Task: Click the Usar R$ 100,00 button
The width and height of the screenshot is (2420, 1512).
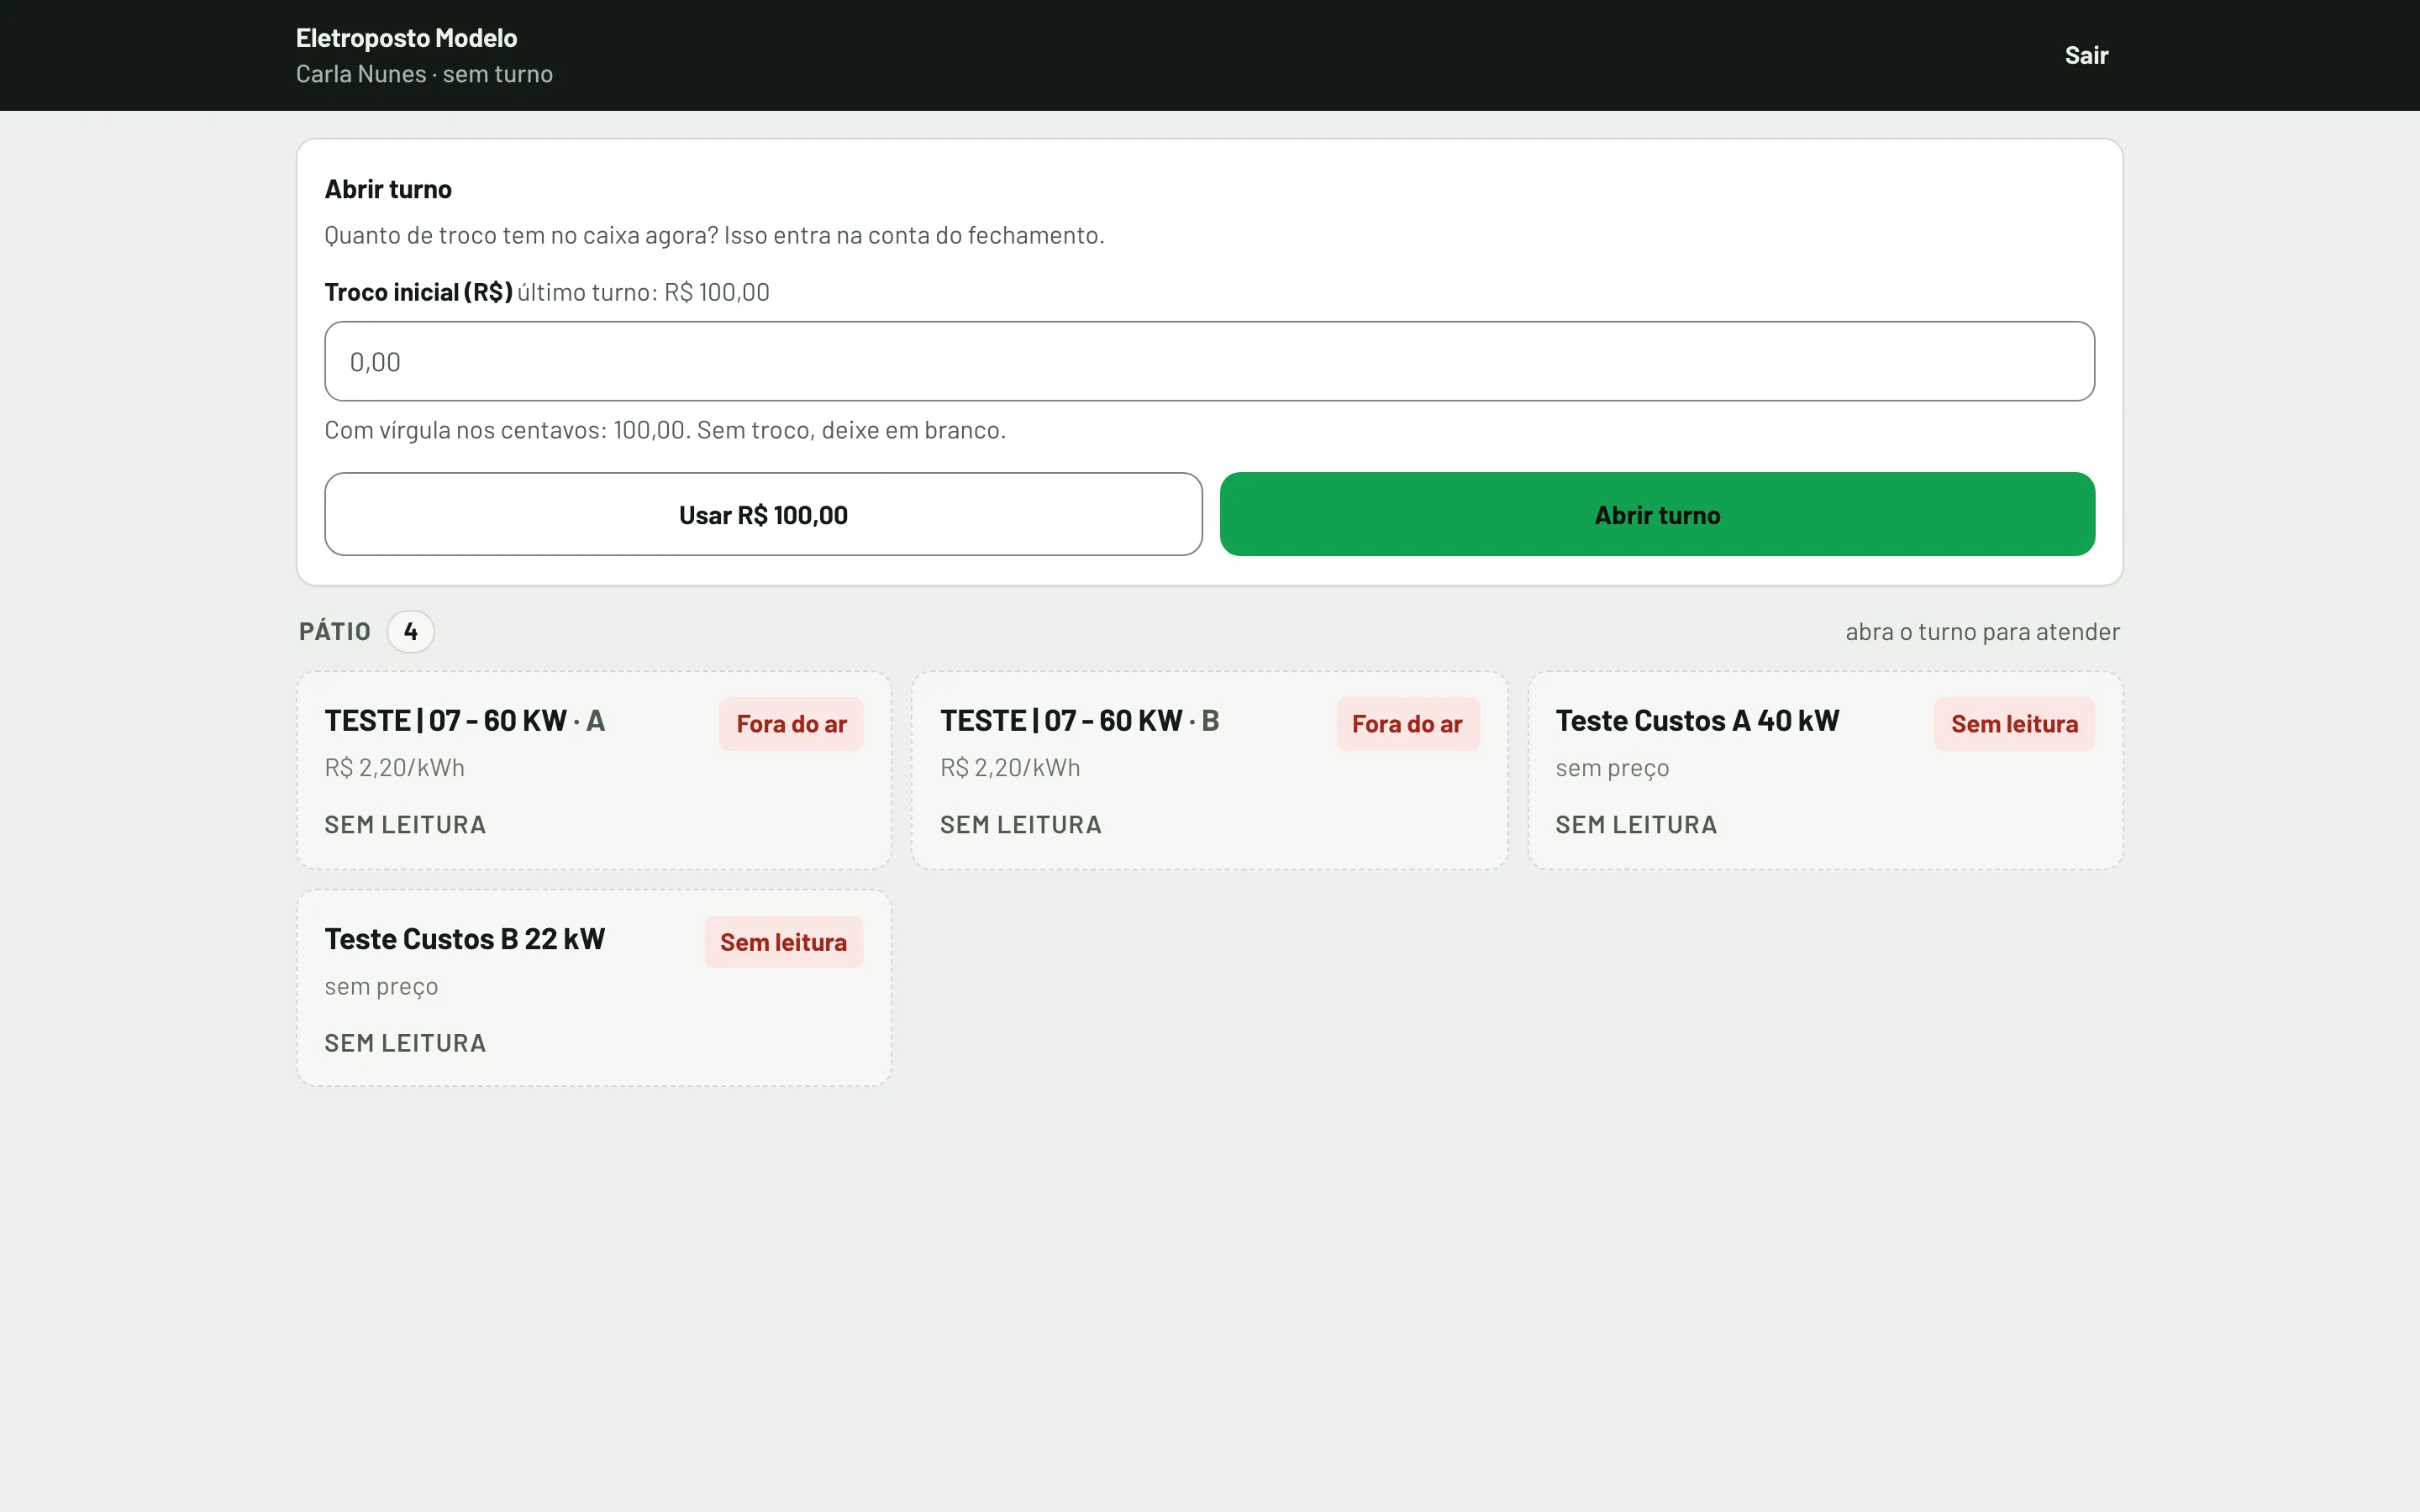Action: click(x=763, y=514)
